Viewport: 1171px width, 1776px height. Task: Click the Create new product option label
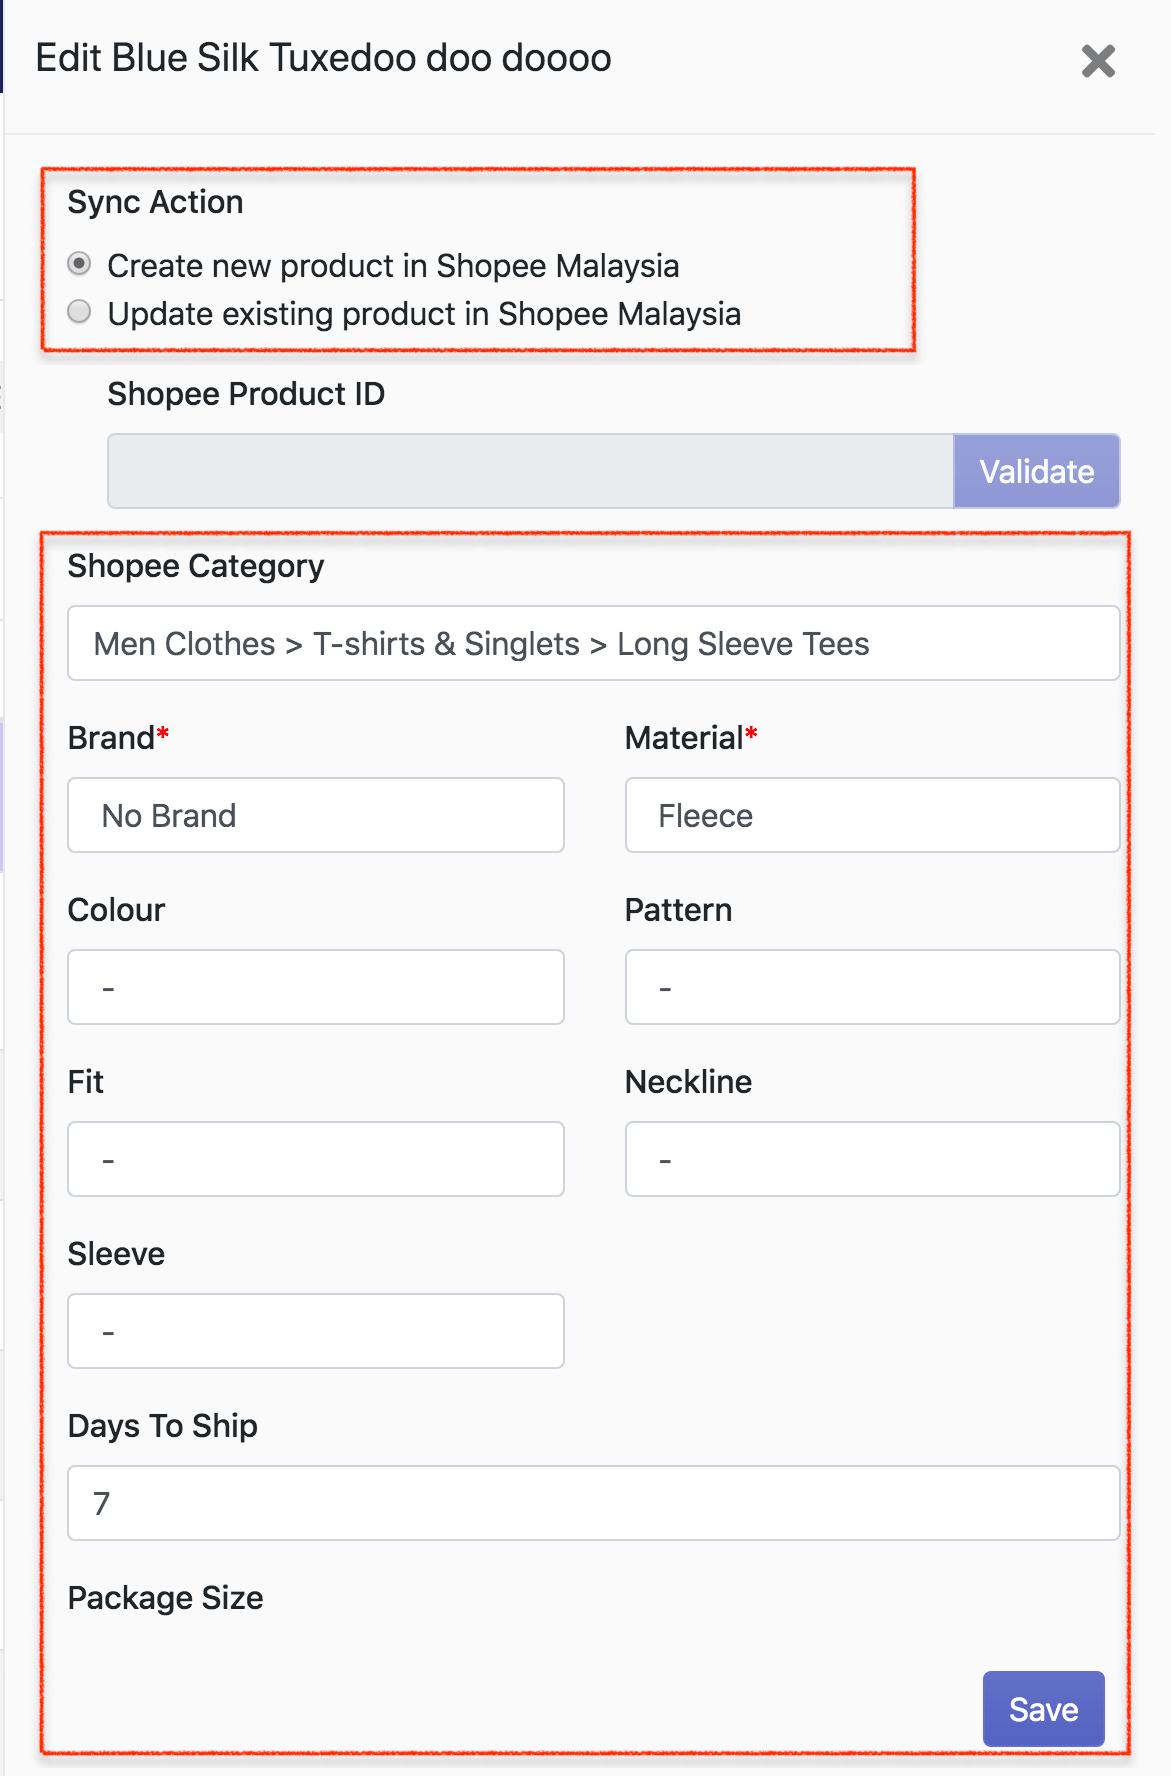pyautogui.click(x=393, y=266)
